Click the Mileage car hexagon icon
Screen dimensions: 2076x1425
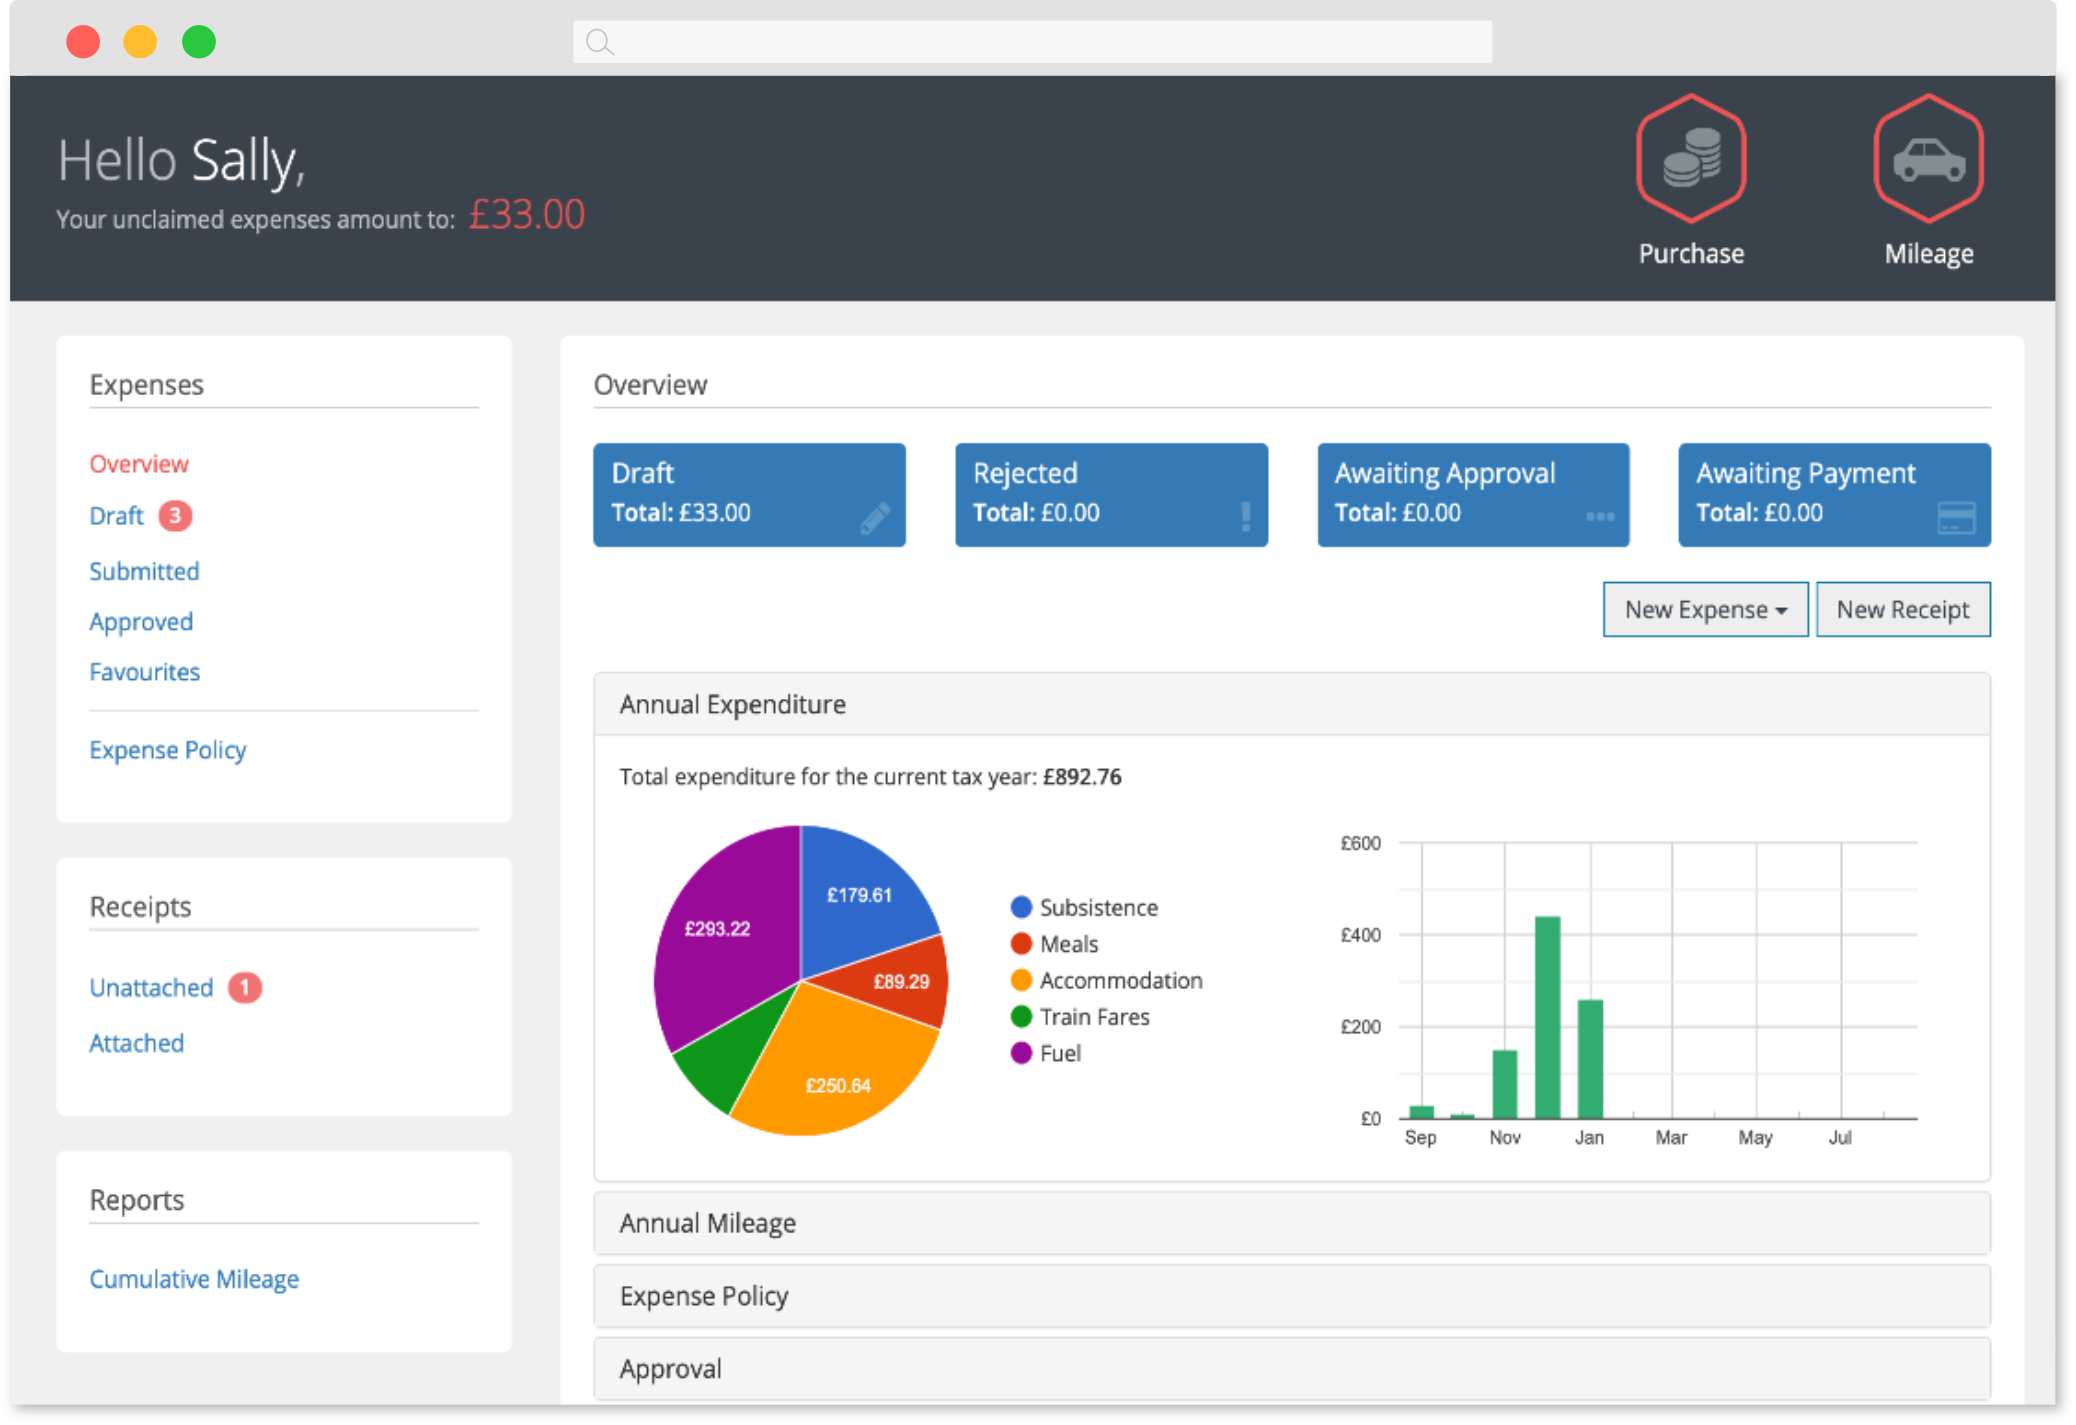click(1928, 159)
